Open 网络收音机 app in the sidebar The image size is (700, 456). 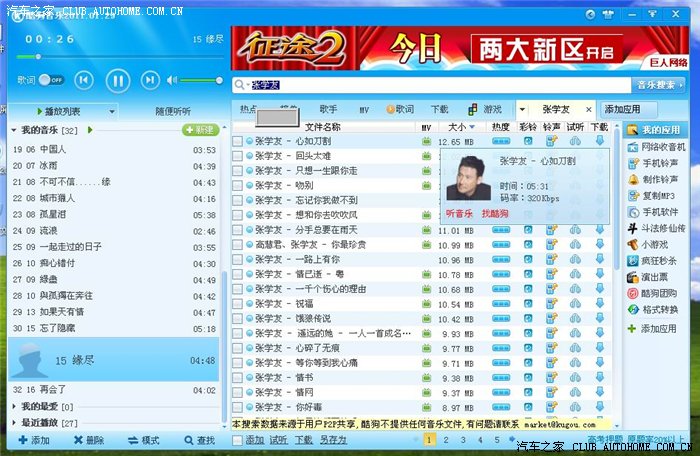tap(659, 147)
